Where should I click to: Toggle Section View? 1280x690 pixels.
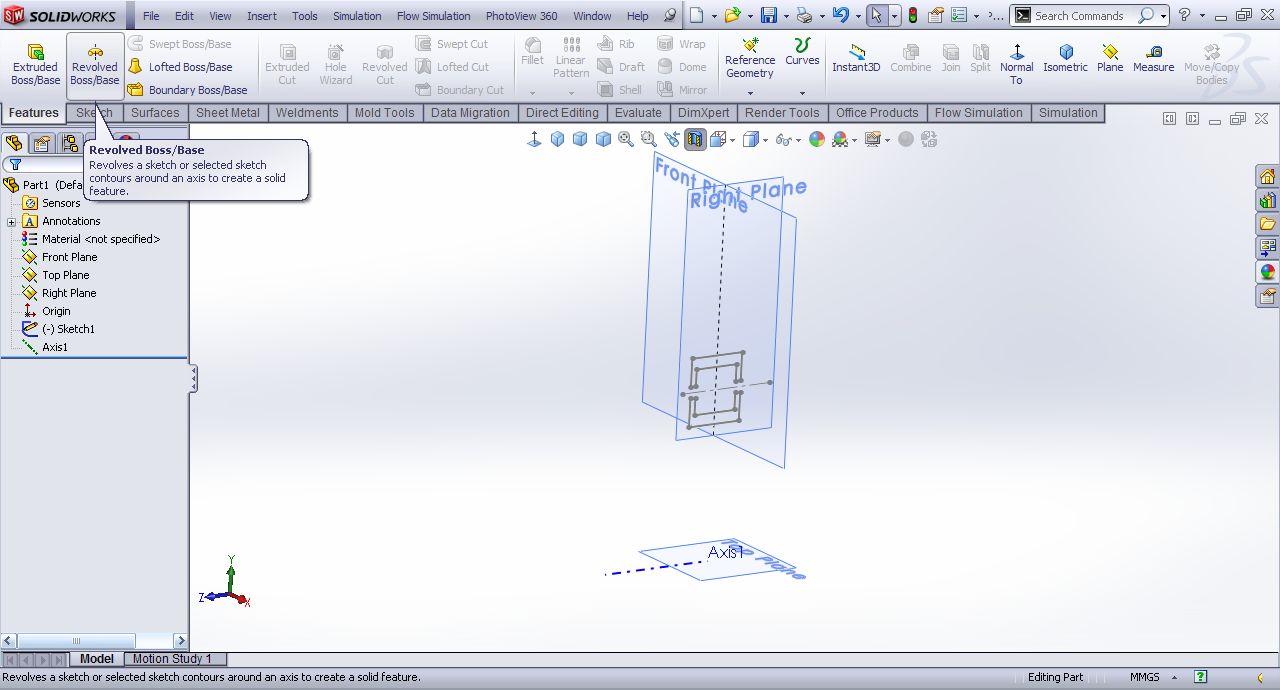[695, 139]
